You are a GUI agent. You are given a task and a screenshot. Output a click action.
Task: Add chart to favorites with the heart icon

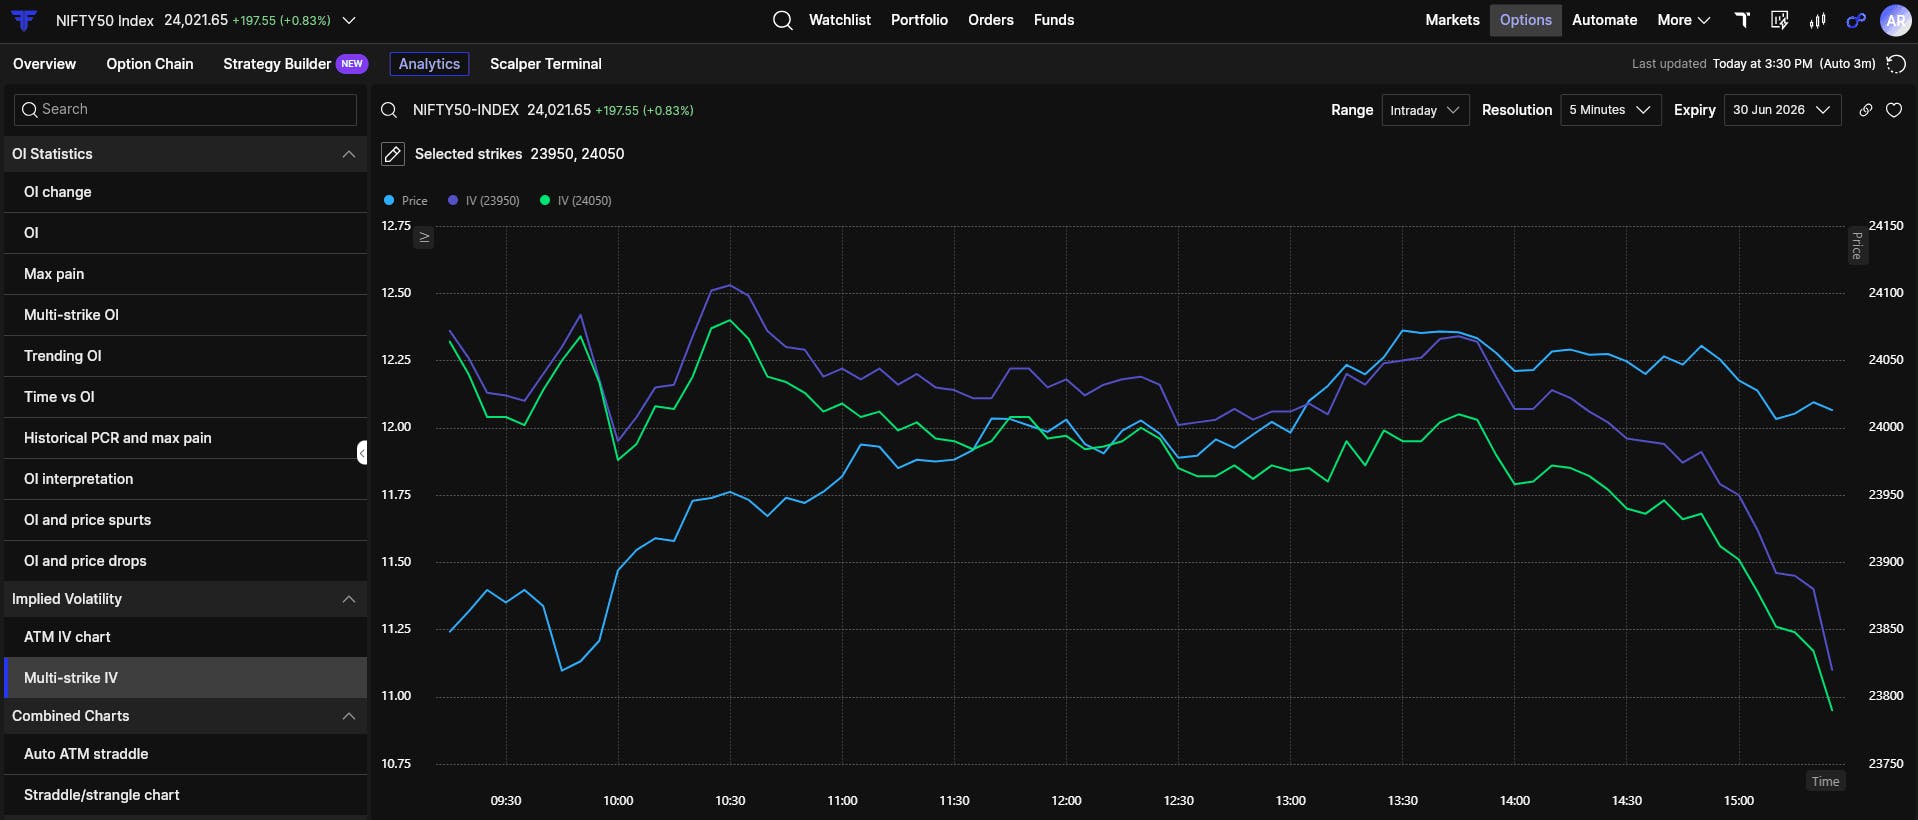tap(1894, 110)
